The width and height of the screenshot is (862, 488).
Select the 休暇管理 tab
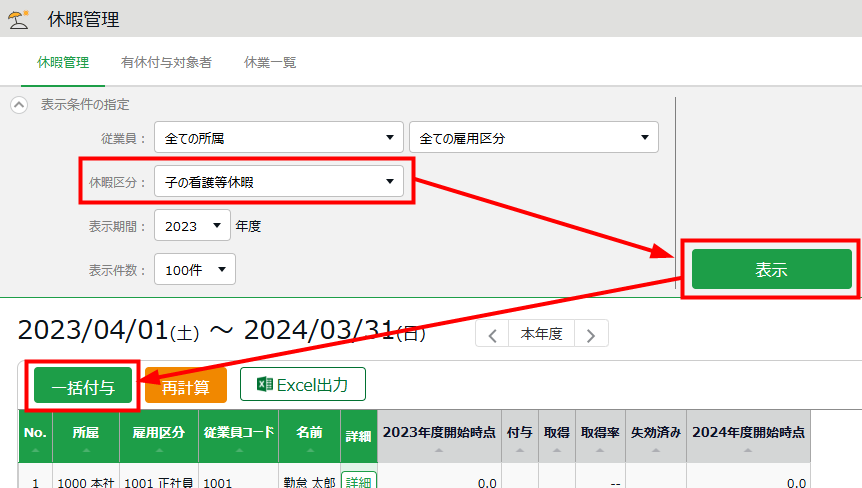[x=63, y=62]
